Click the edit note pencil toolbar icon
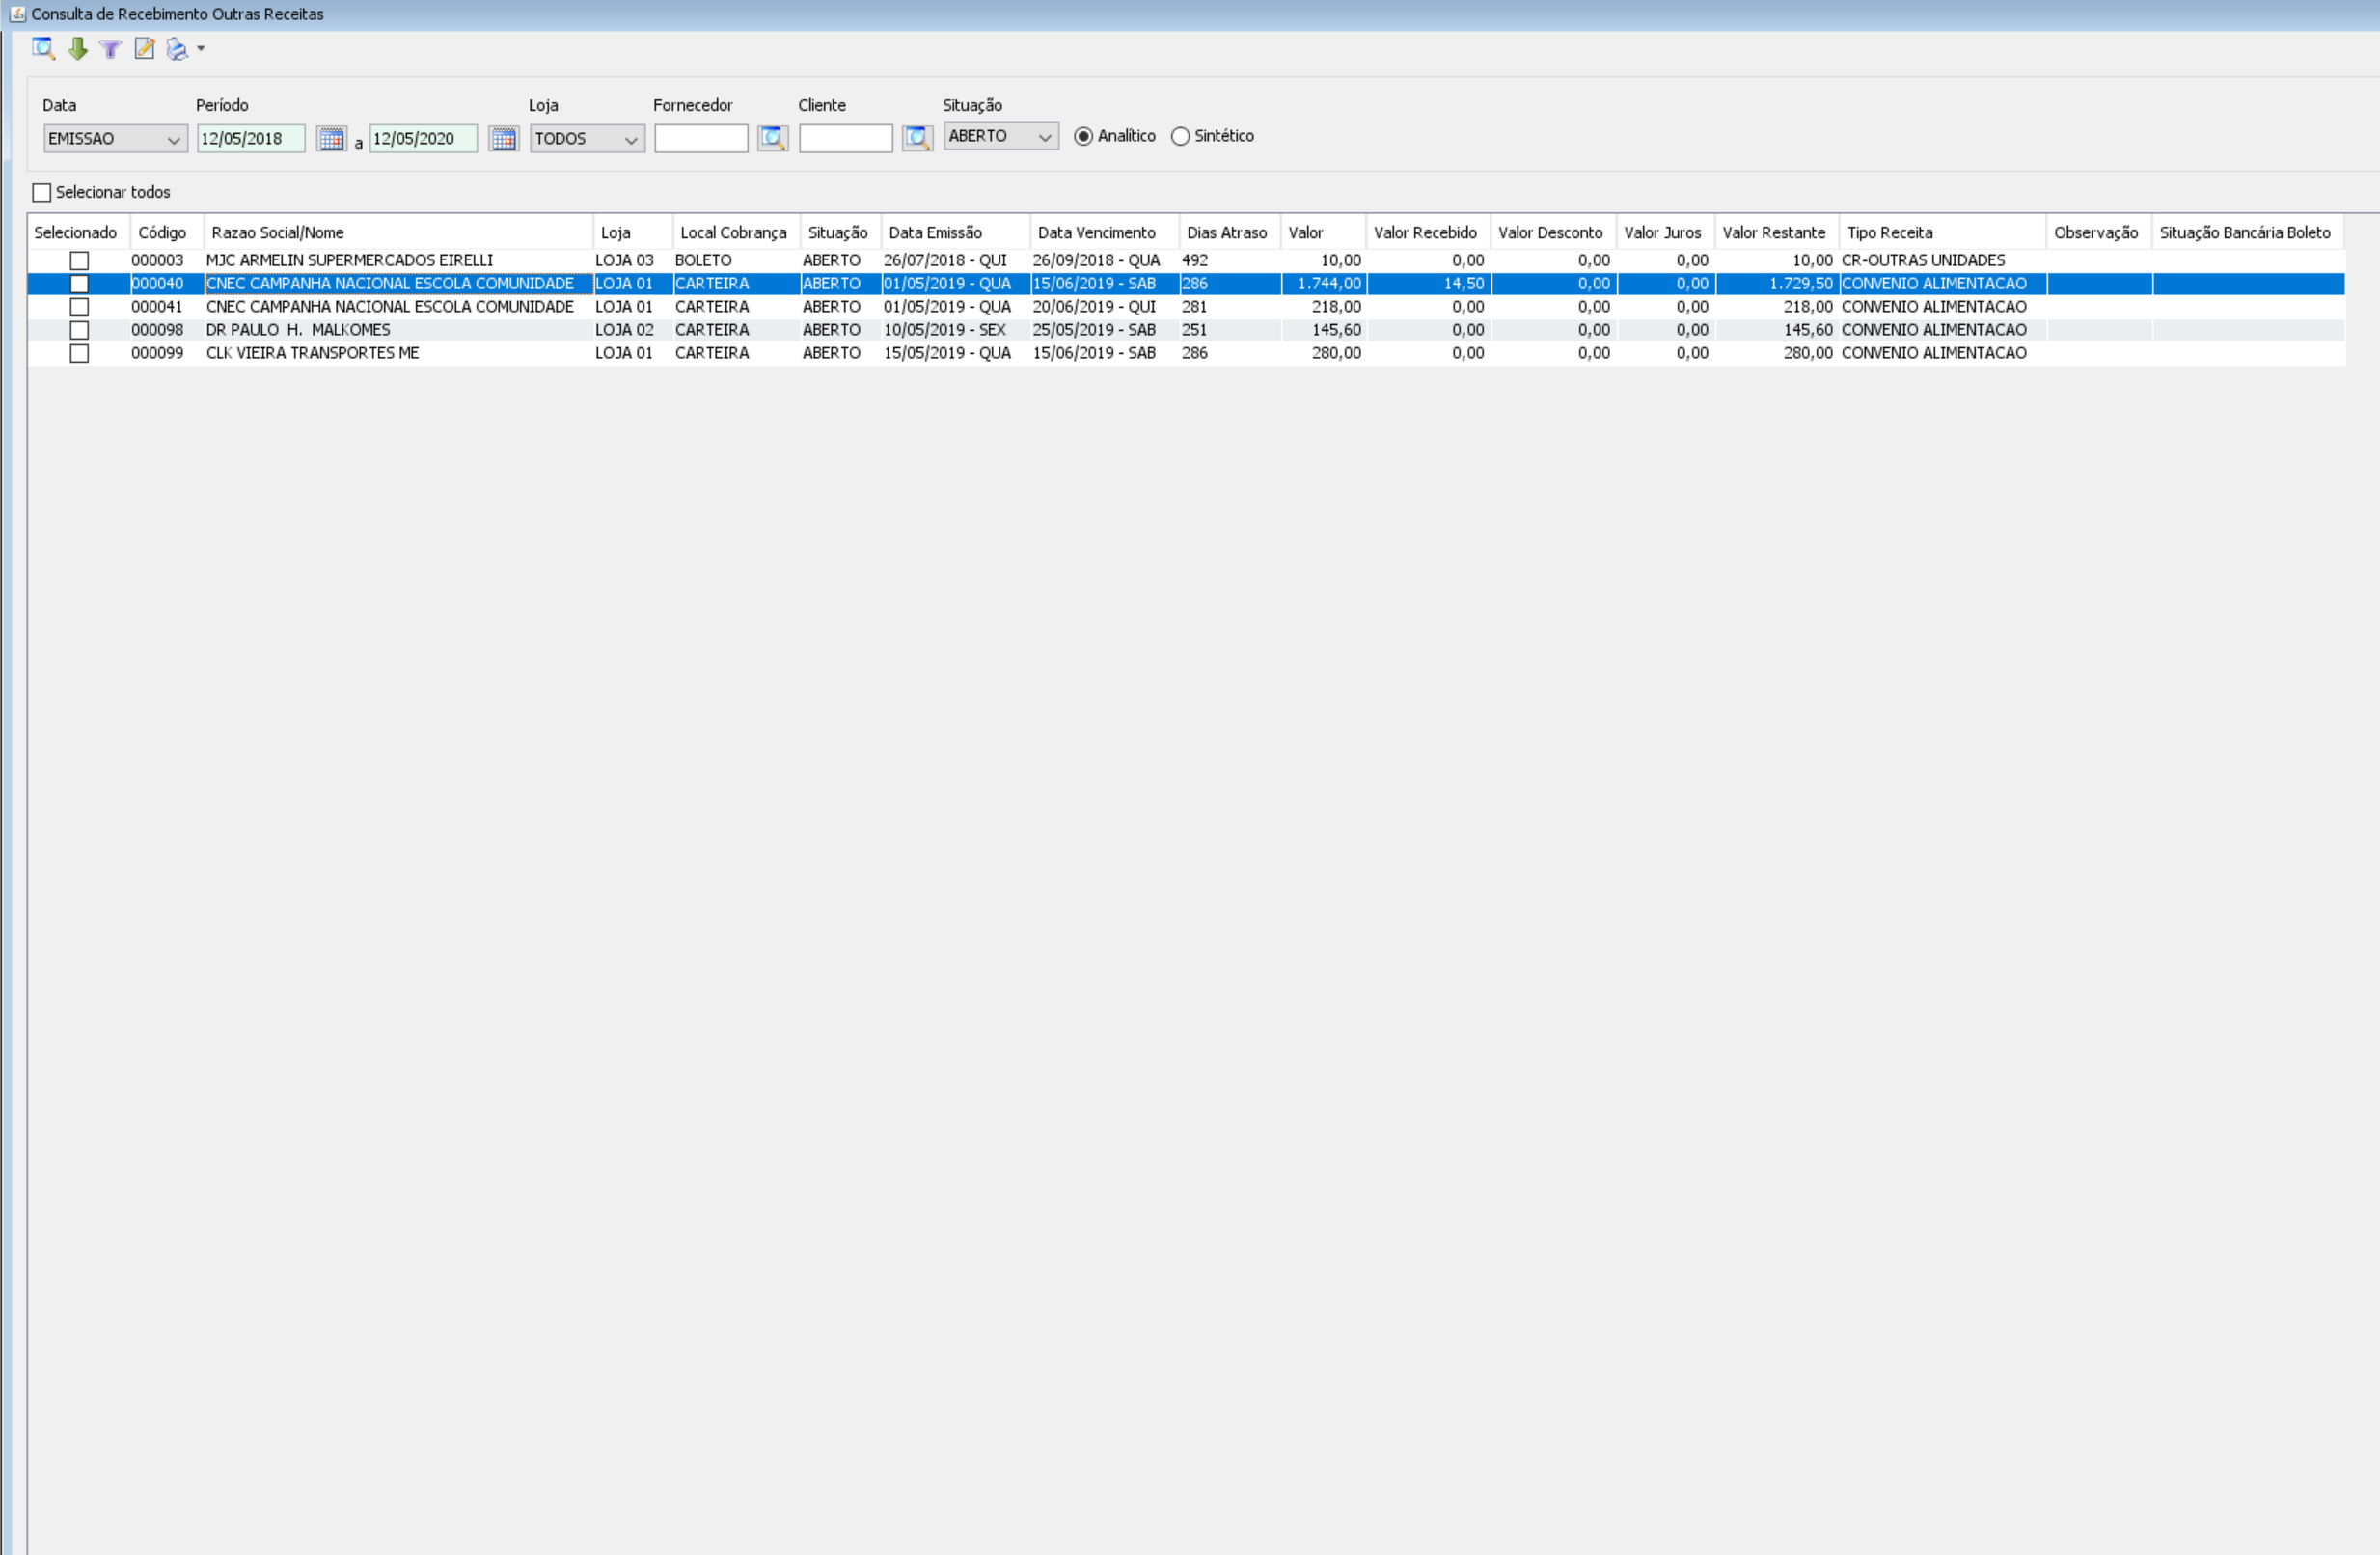The height and width of the screenshot is (1555, 2380). click(144, 48)
